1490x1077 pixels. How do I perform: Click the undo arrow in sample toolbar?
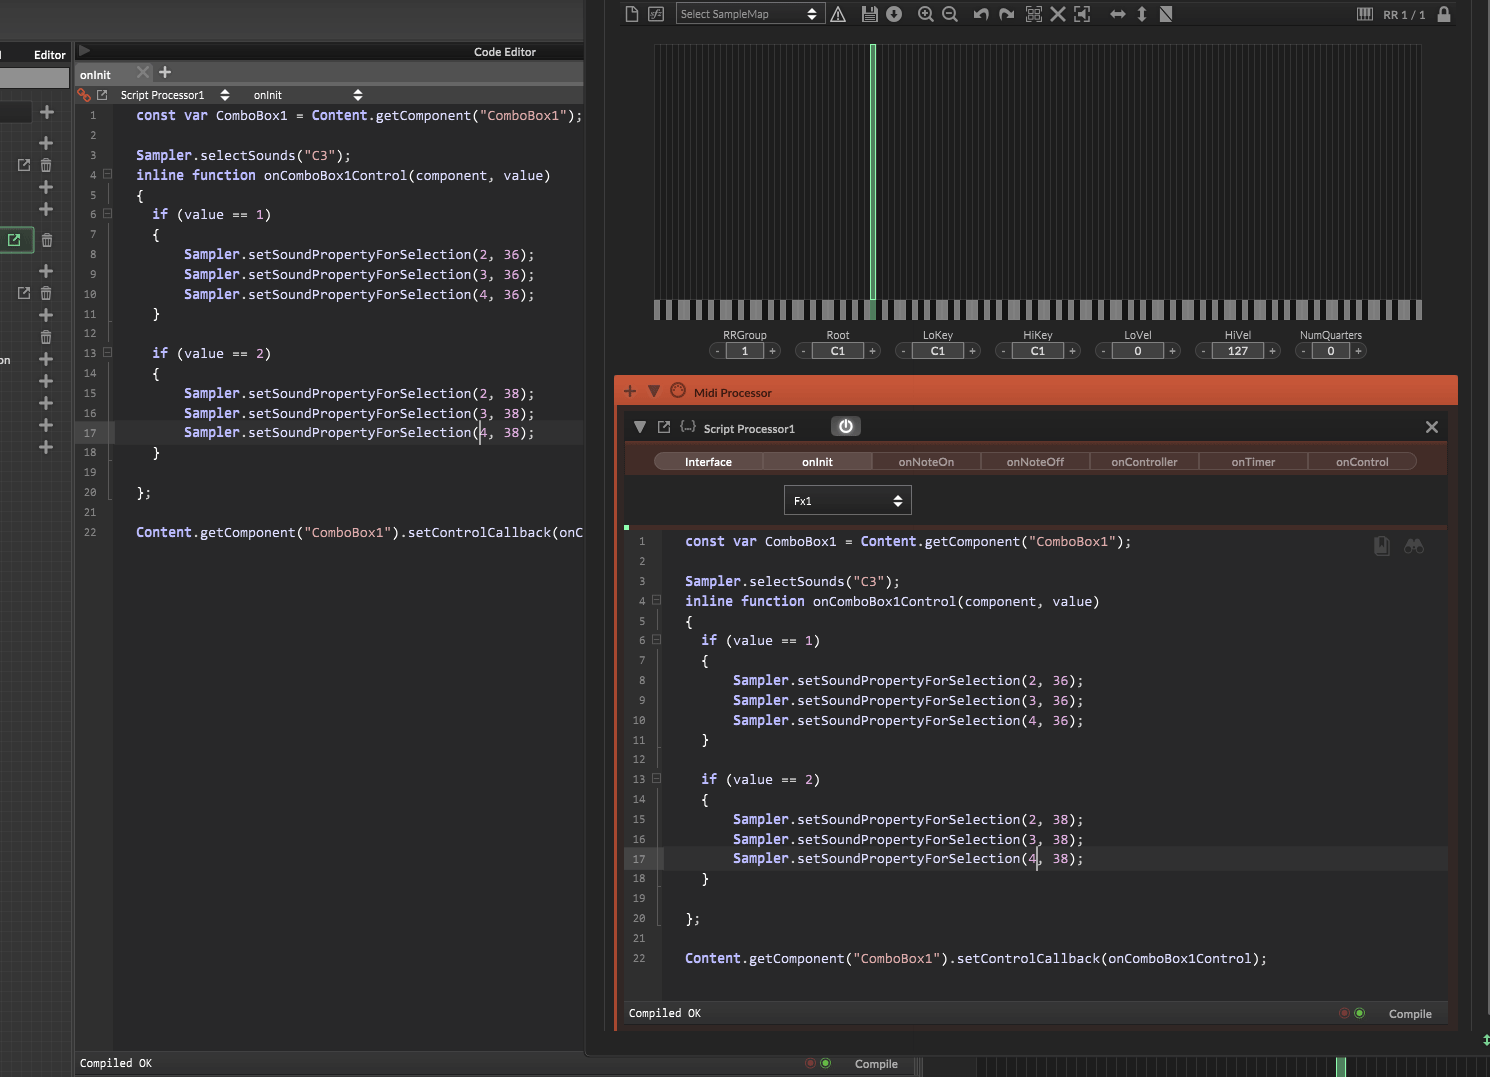(981, 14)
